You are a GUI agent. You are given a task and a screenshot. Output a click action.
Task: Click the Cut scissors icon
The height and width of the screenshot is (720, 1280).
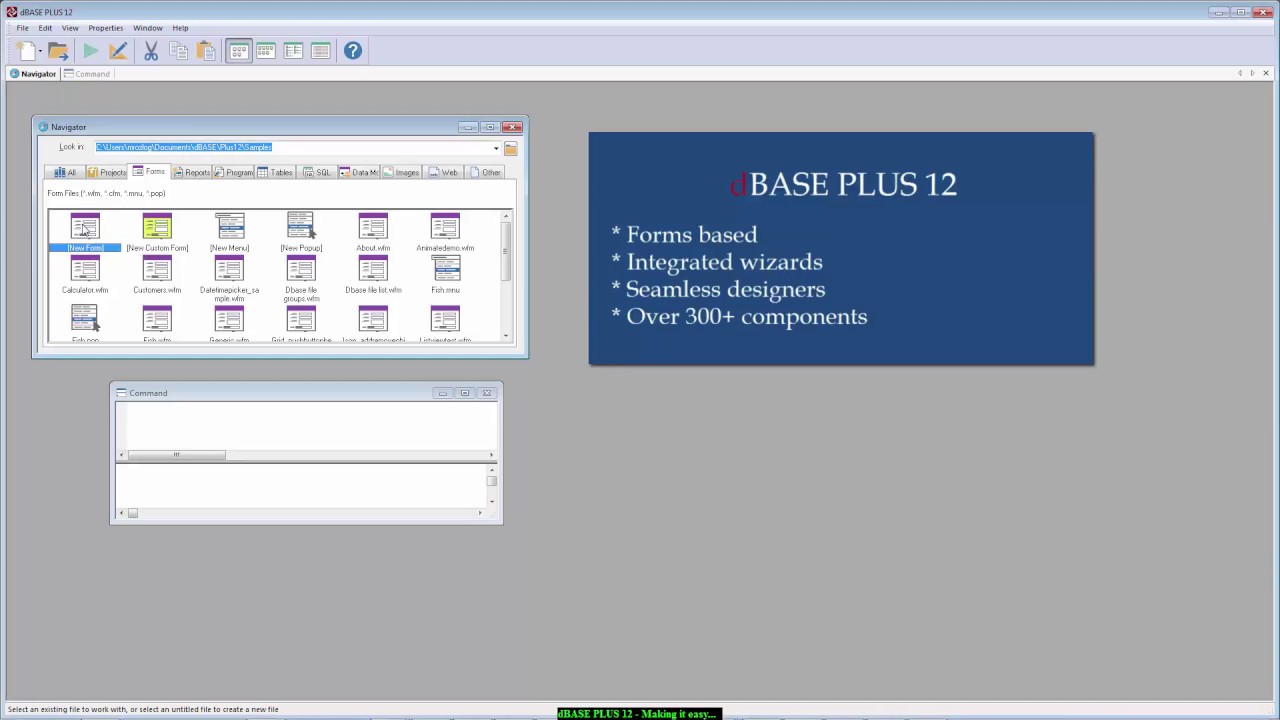tap(151, 51)
